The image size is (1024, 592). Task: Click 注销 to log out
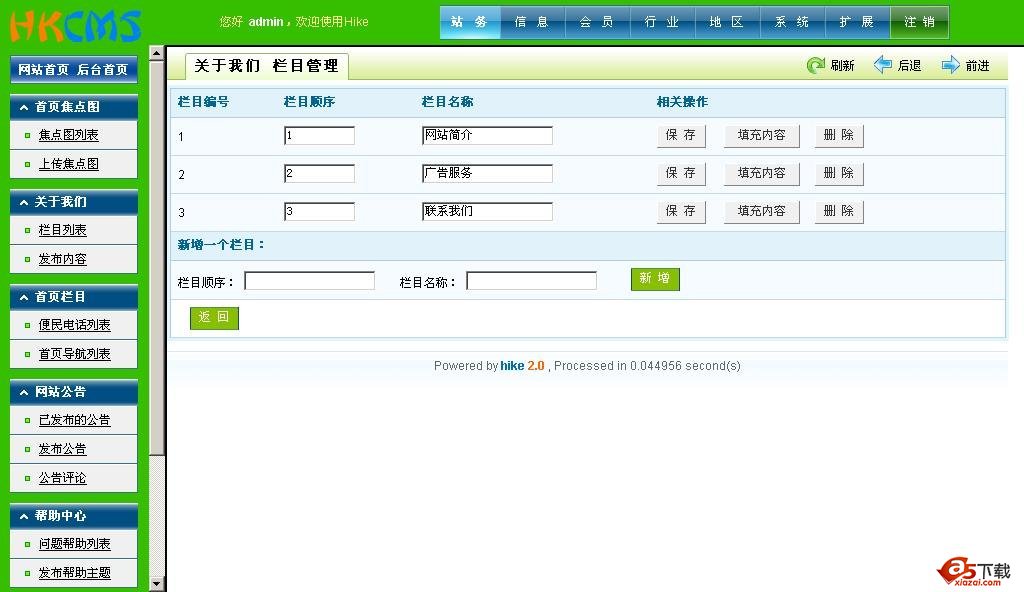[919, 22]
